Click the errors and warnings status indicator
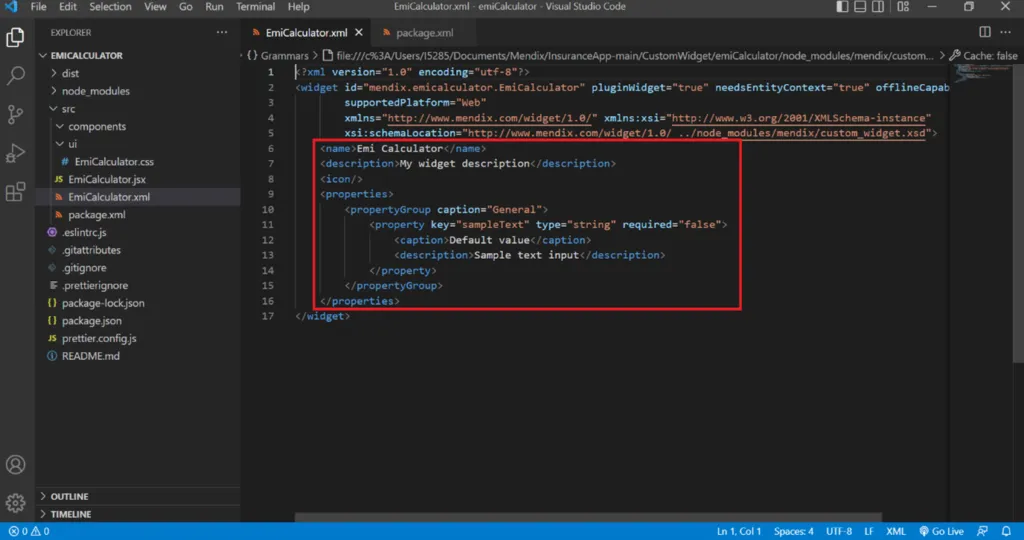Viewport: 1024px width, 540px height. pos(29,532)
